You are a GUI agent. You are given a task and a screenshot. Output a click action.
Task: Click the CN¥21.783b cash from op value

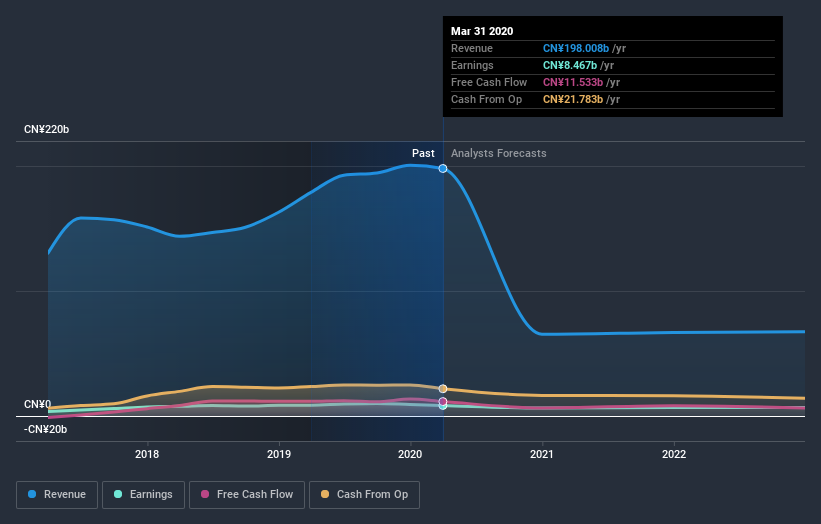coord(573,99)
